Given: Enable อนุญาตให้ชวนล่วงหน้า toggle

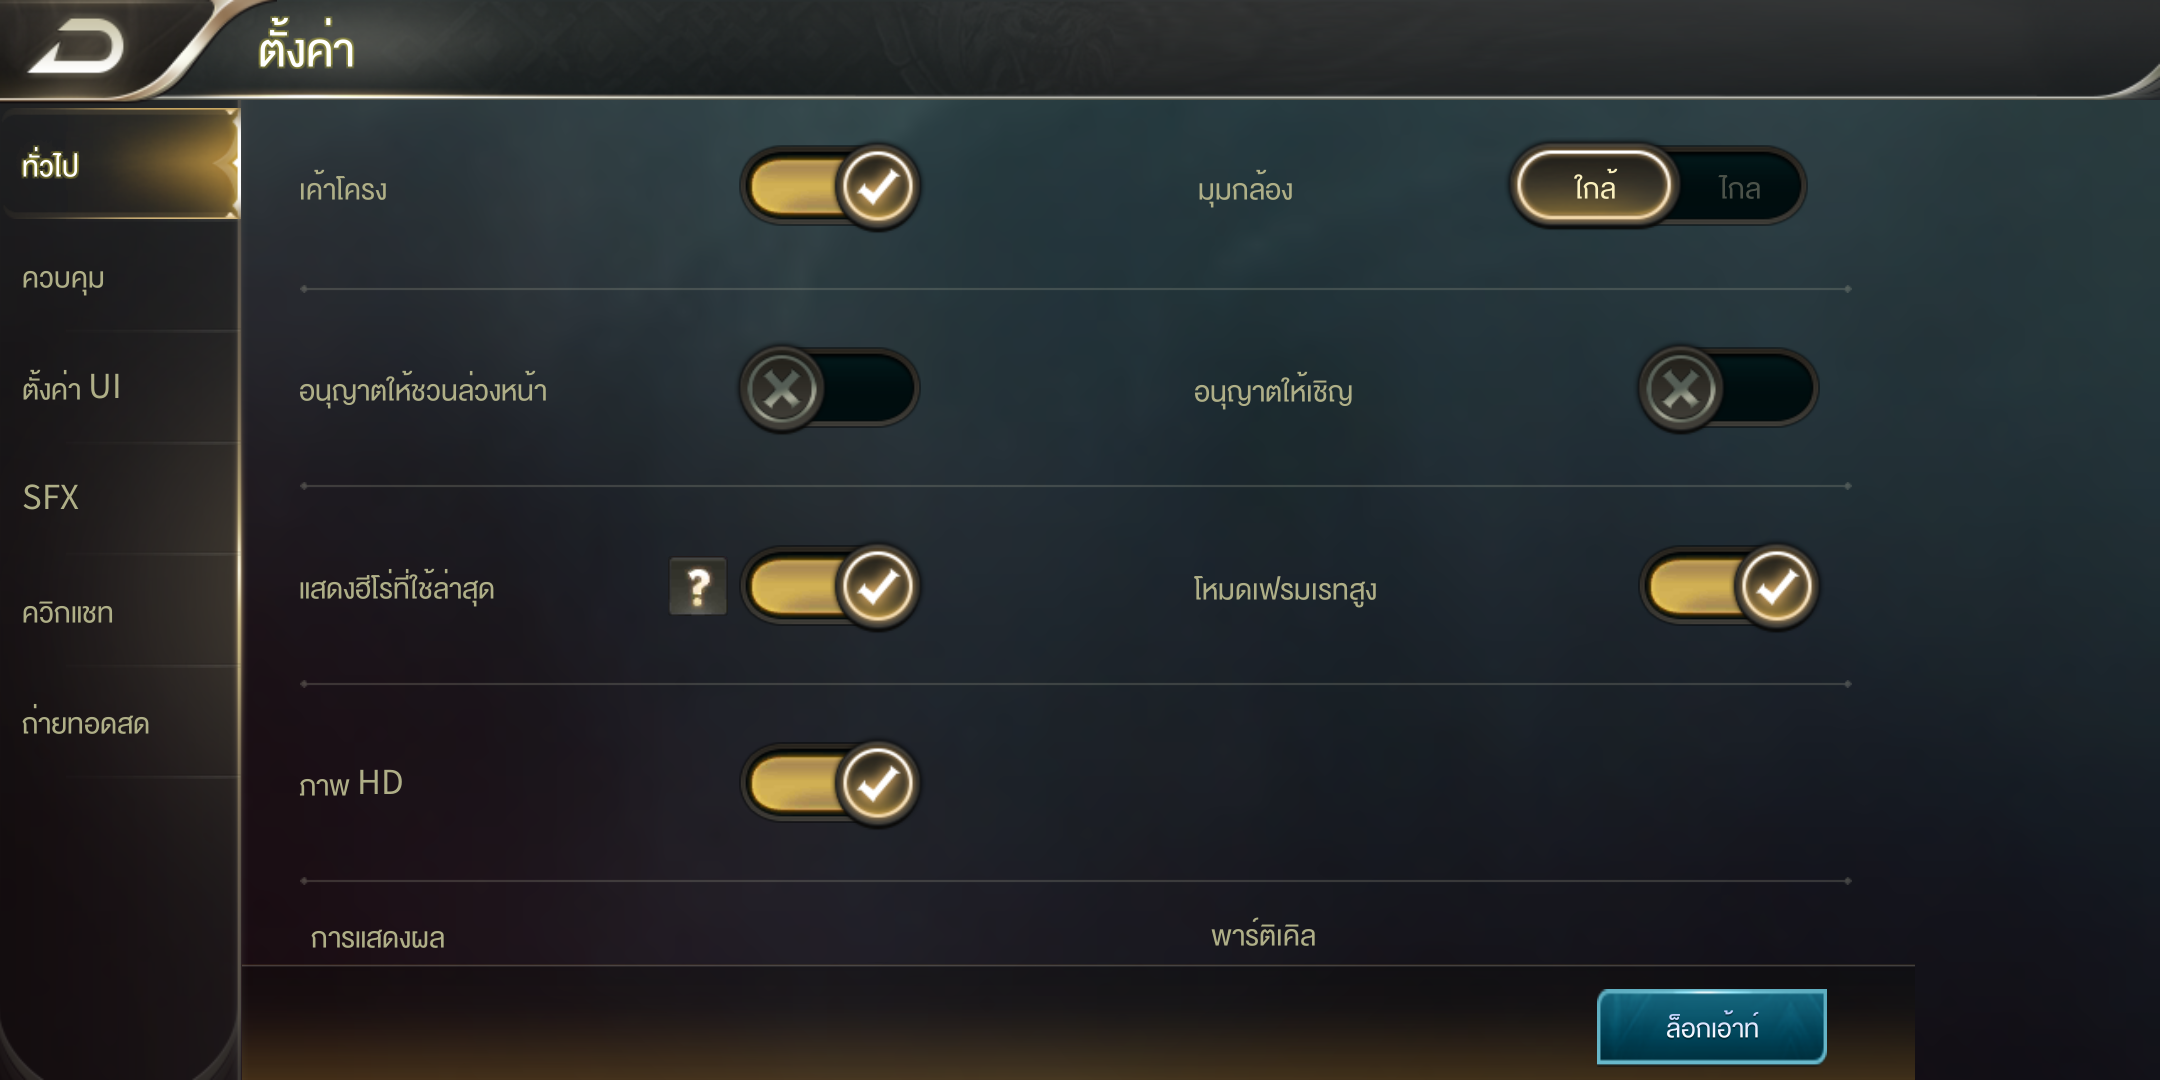Looking at the screenshot, I should (x=830, y=388).
